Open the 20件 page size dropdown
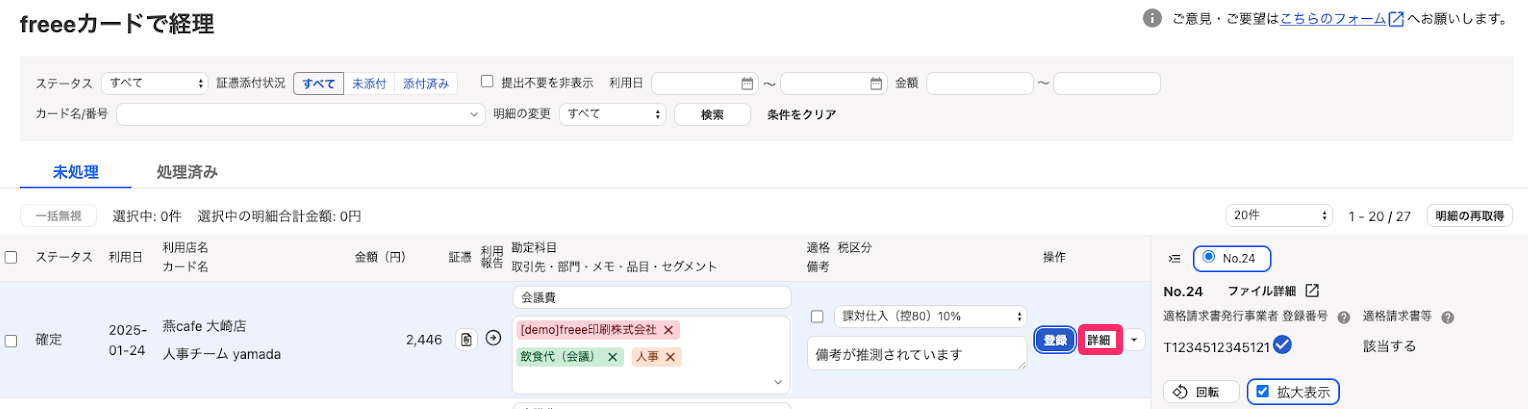The width and height of the screenshot is (1528, 409). (x=1279, y=216)
